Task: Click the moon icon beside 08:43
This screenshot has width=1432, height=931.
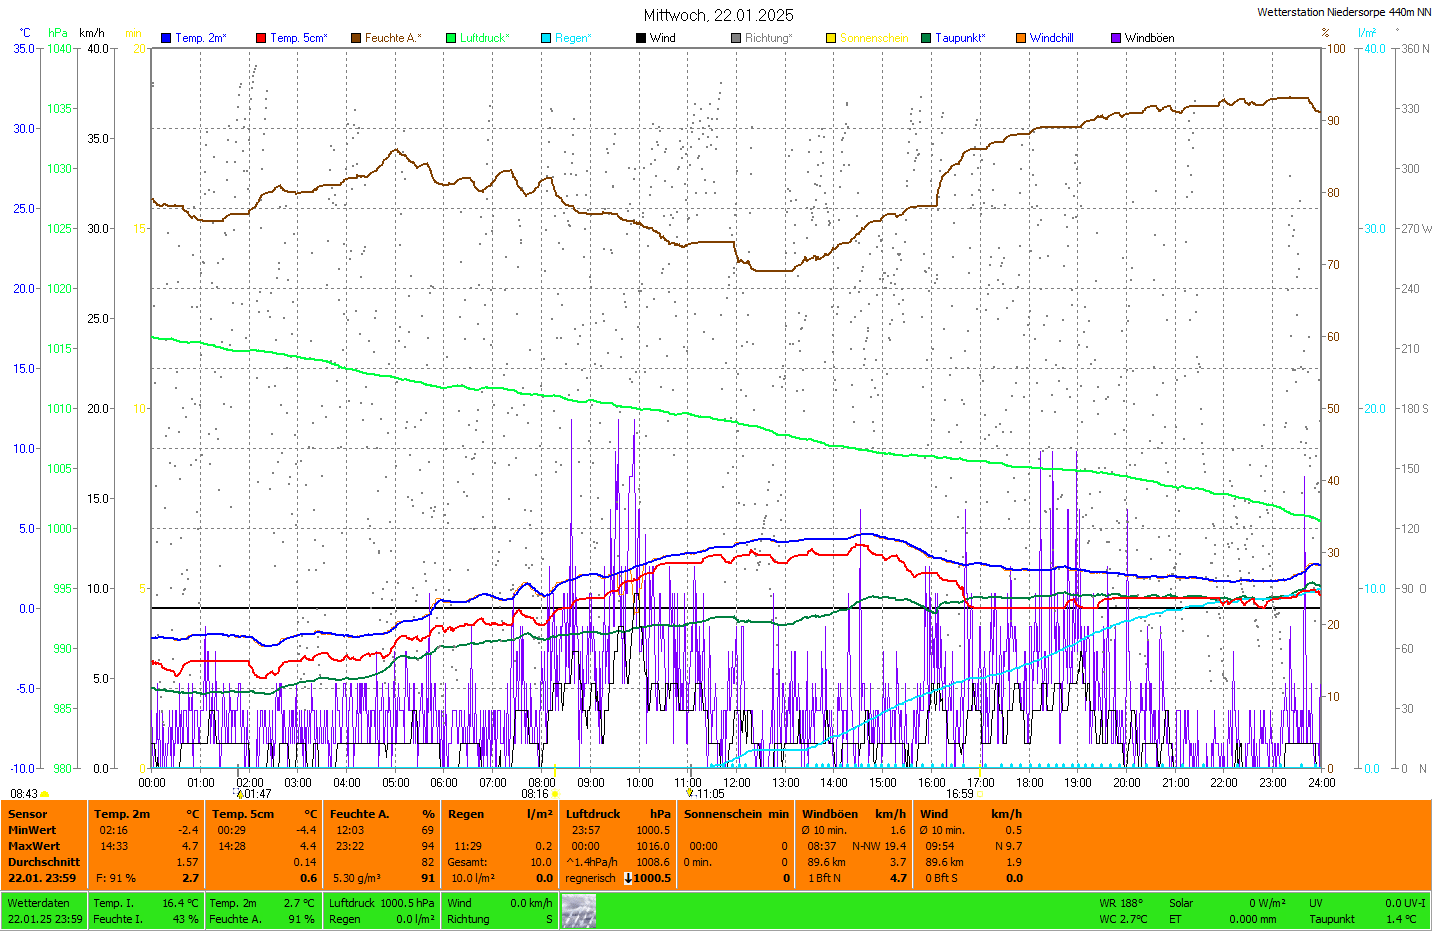Action: (45, 794)
